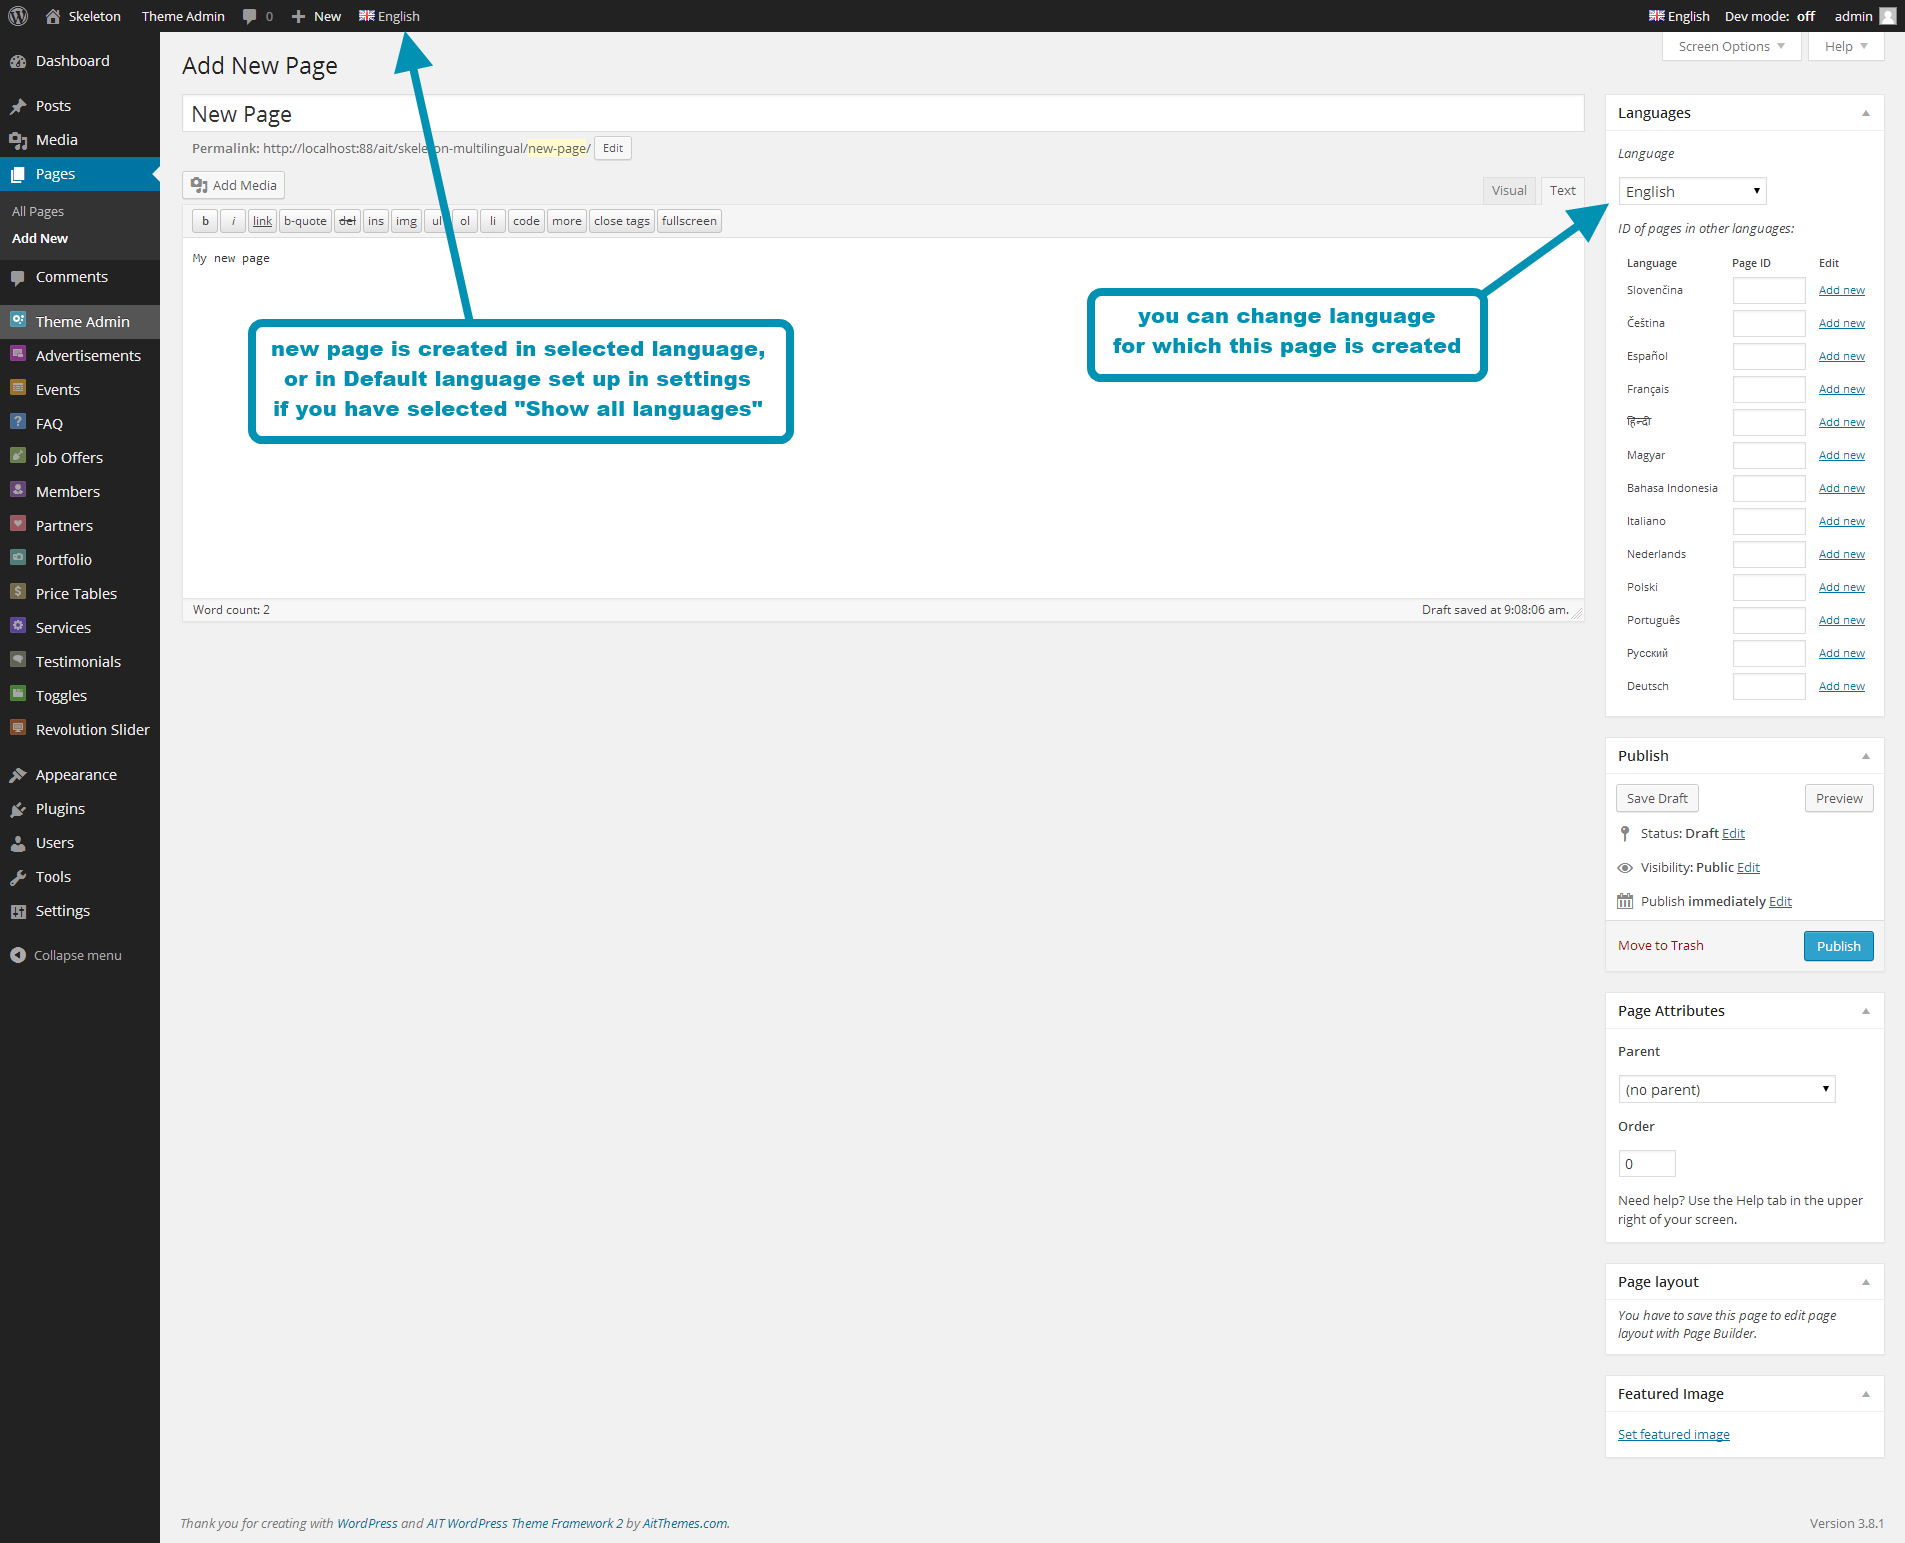The width and height of the screenshot is (1905, 1543).
Task: Click the bold b quicktag button
Action: click(x=205, y=221)
